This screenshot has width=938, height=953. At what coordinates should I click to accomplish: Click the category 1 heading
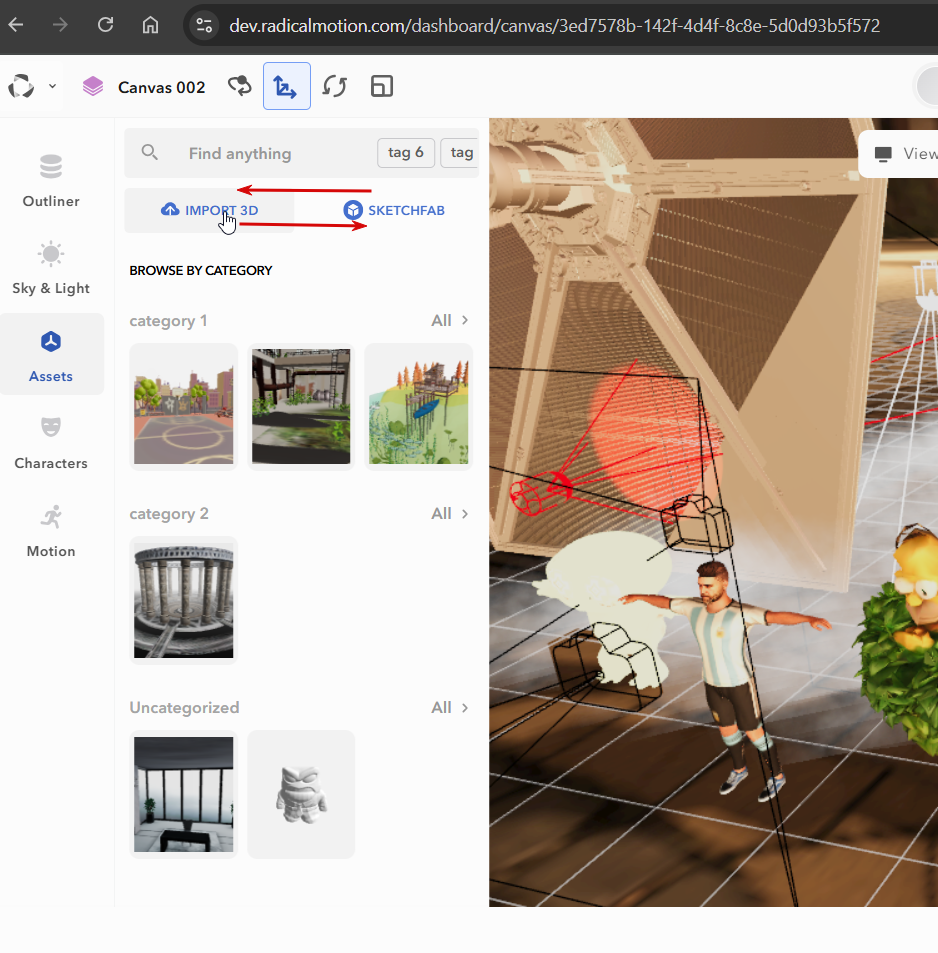point(168,320)
